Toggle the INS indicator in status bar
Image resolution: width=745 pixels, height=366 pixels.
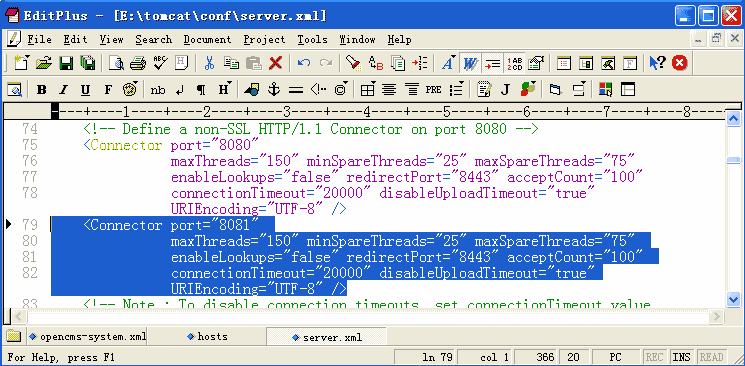click(681, 357)
